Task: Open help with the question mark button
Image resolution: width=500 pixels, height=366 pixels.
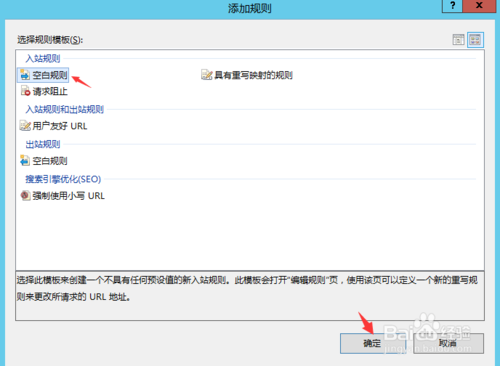Action: coord(452,6)
